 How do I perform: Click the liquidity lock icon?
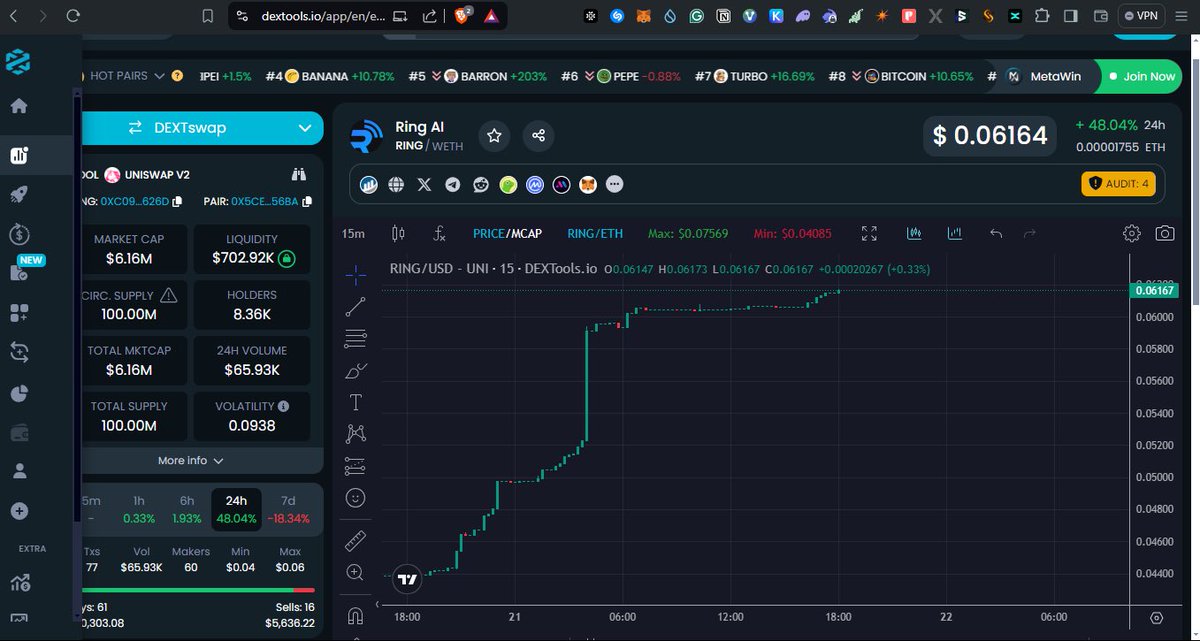(286, 258)
